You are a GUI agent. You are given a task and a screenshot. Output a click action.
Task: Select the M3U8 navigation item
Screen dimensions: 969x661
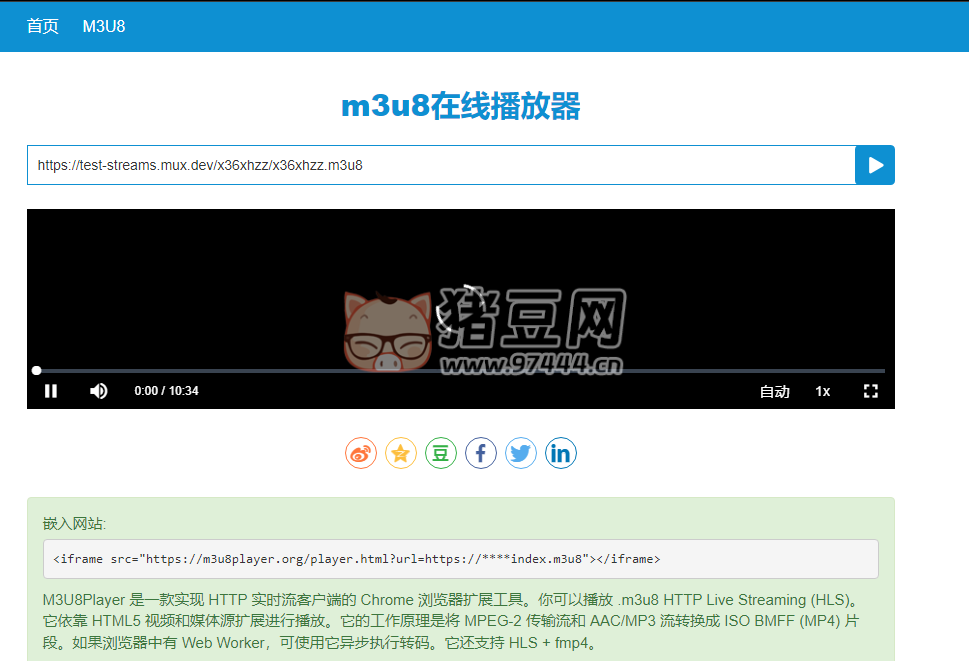click(104, 26)
